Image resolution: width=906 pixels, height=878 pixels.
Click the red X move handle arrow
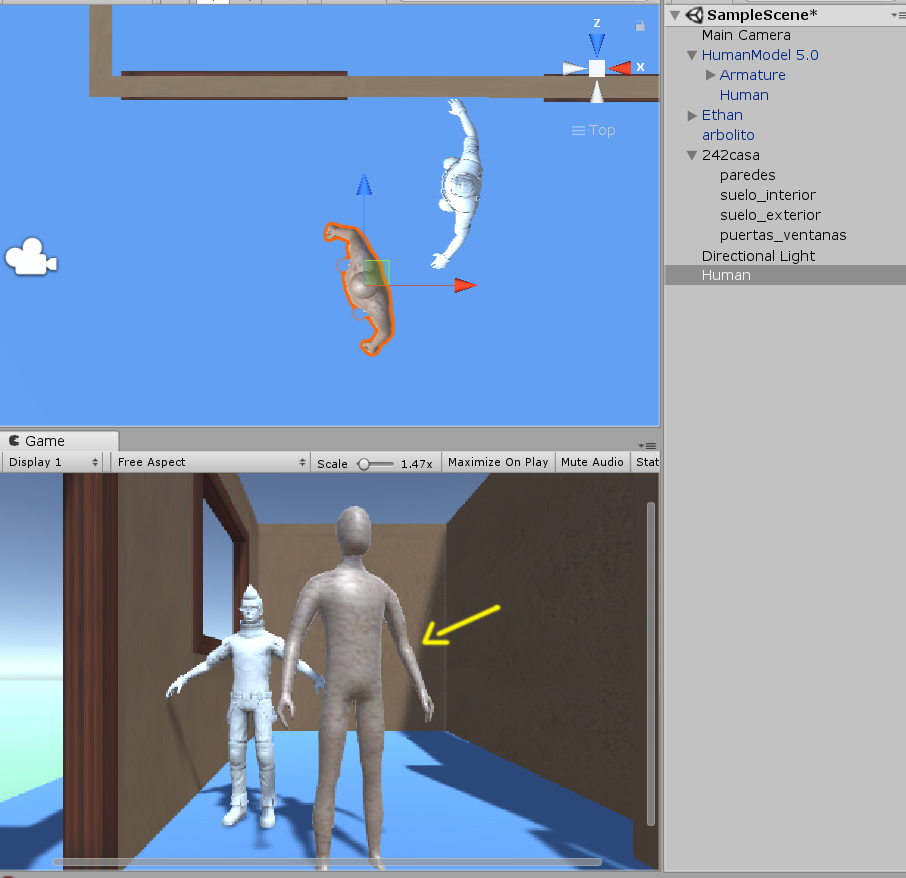[x=465, y=285]
